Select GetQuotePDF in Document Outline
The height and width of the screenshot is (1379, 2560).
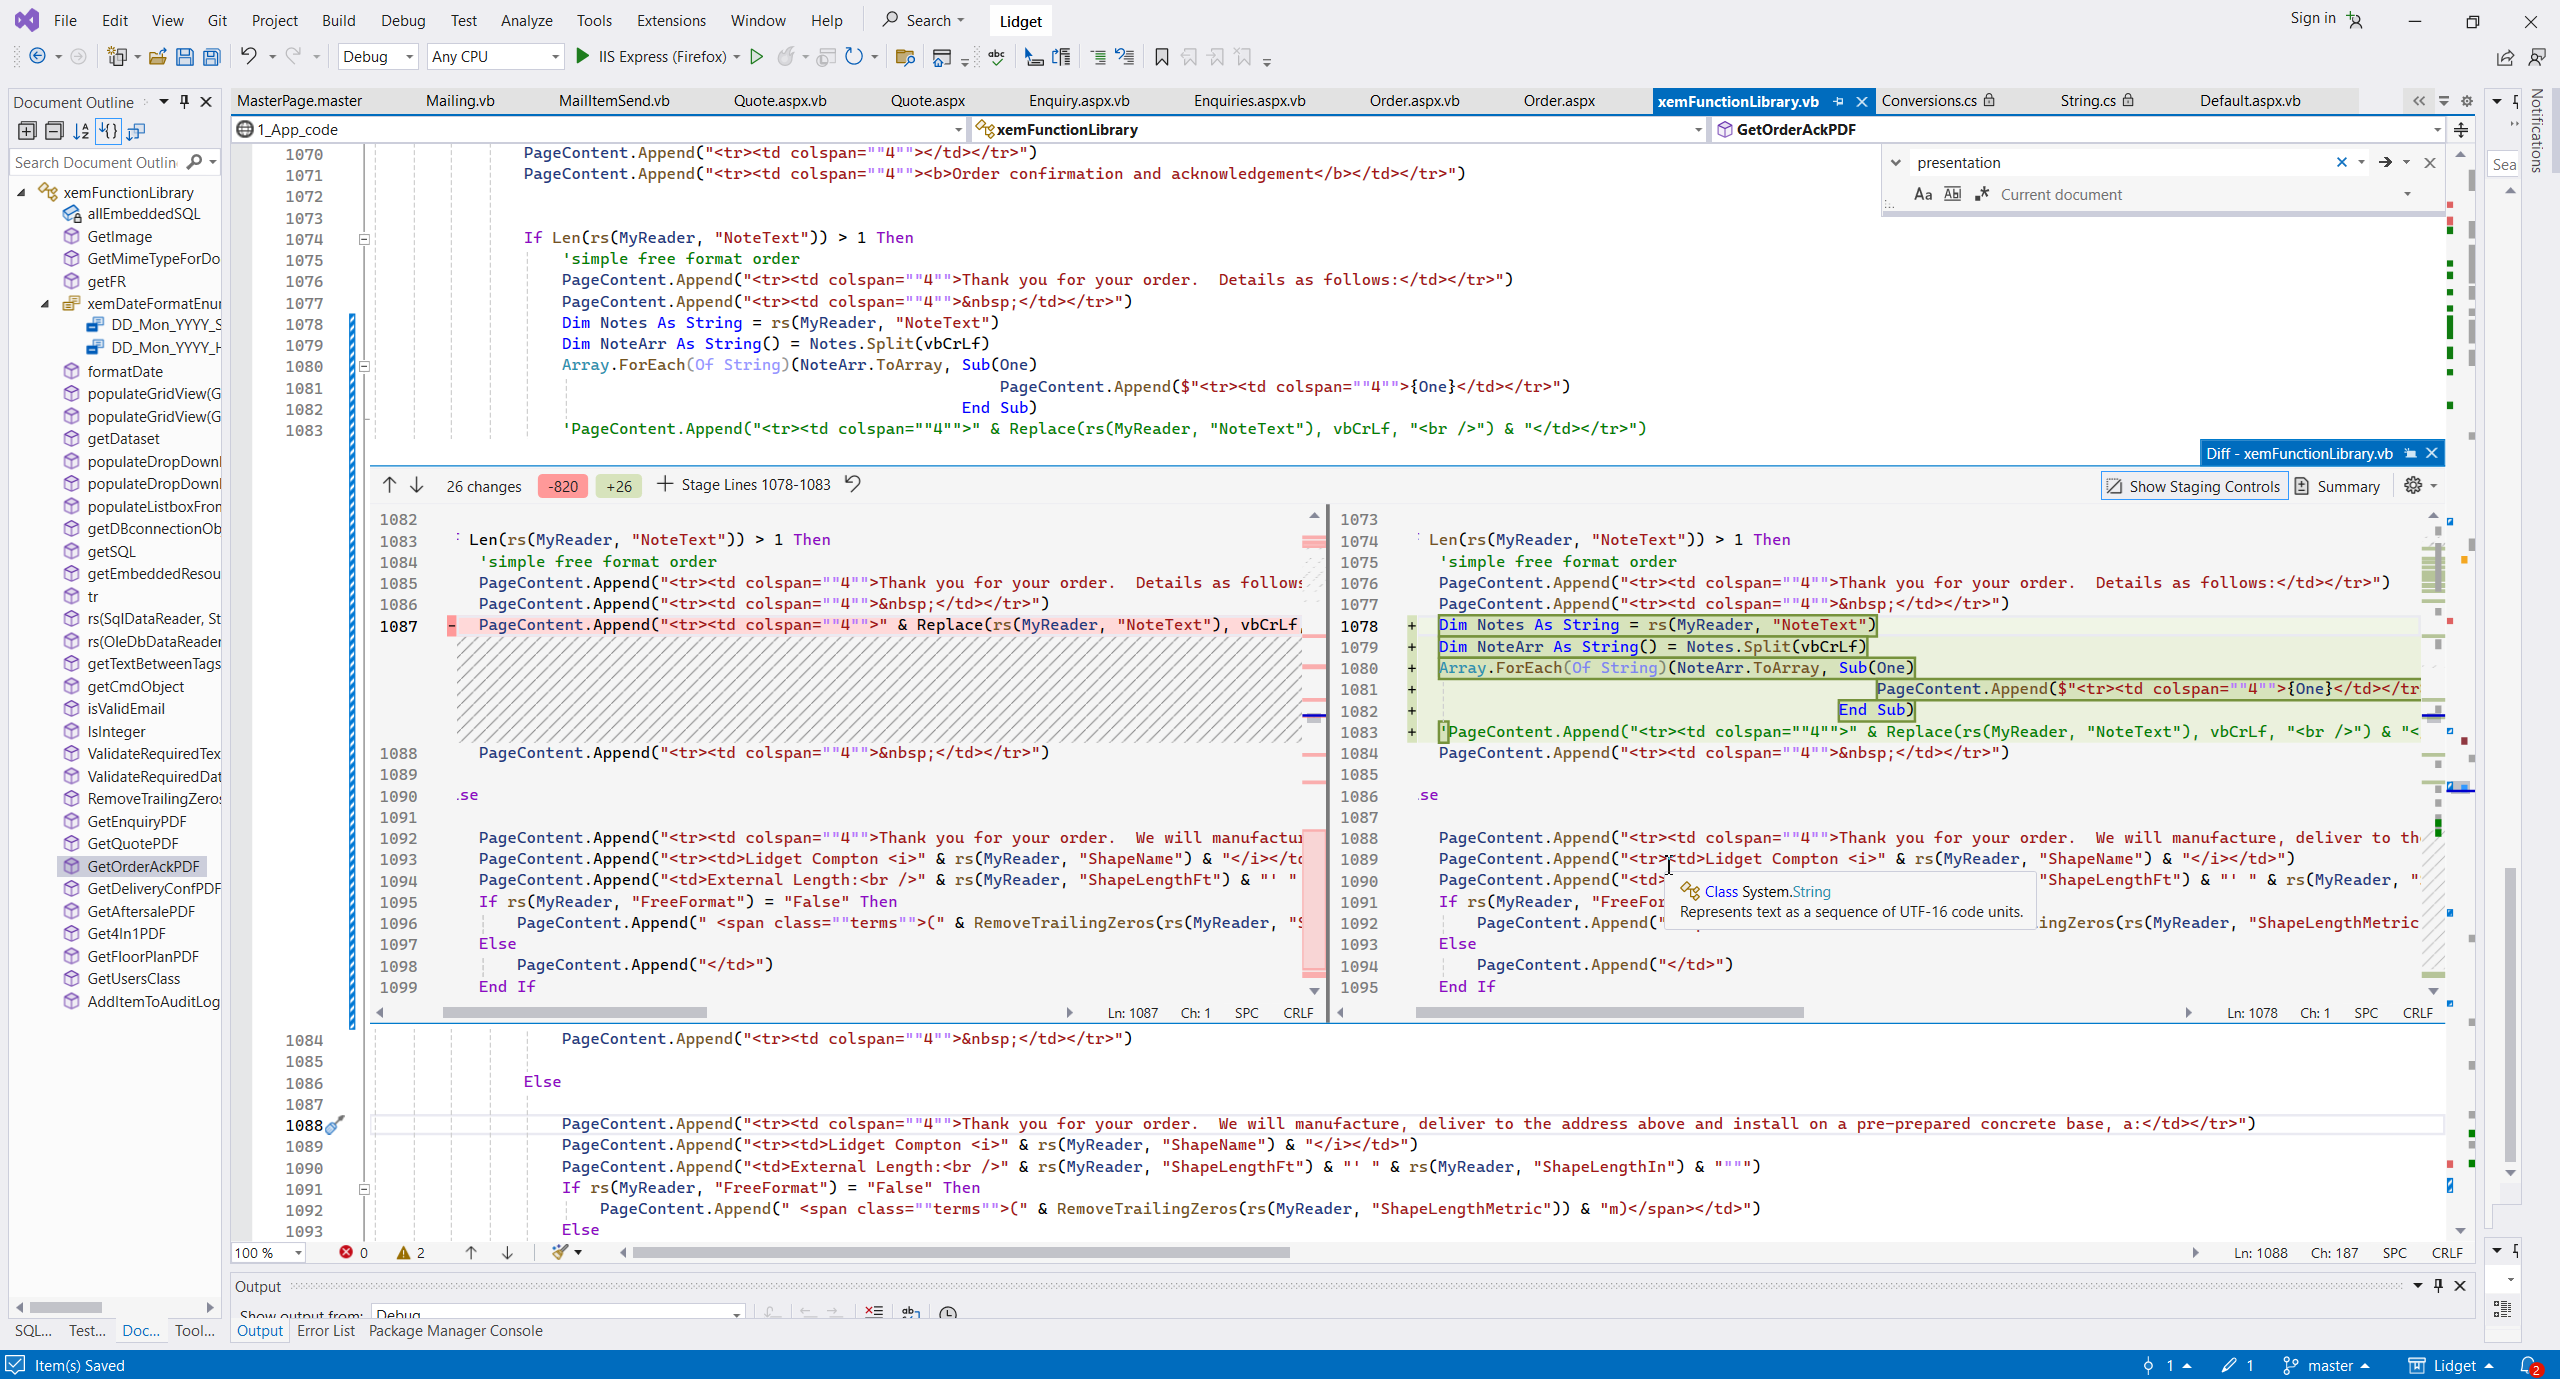tap(133, 844)
